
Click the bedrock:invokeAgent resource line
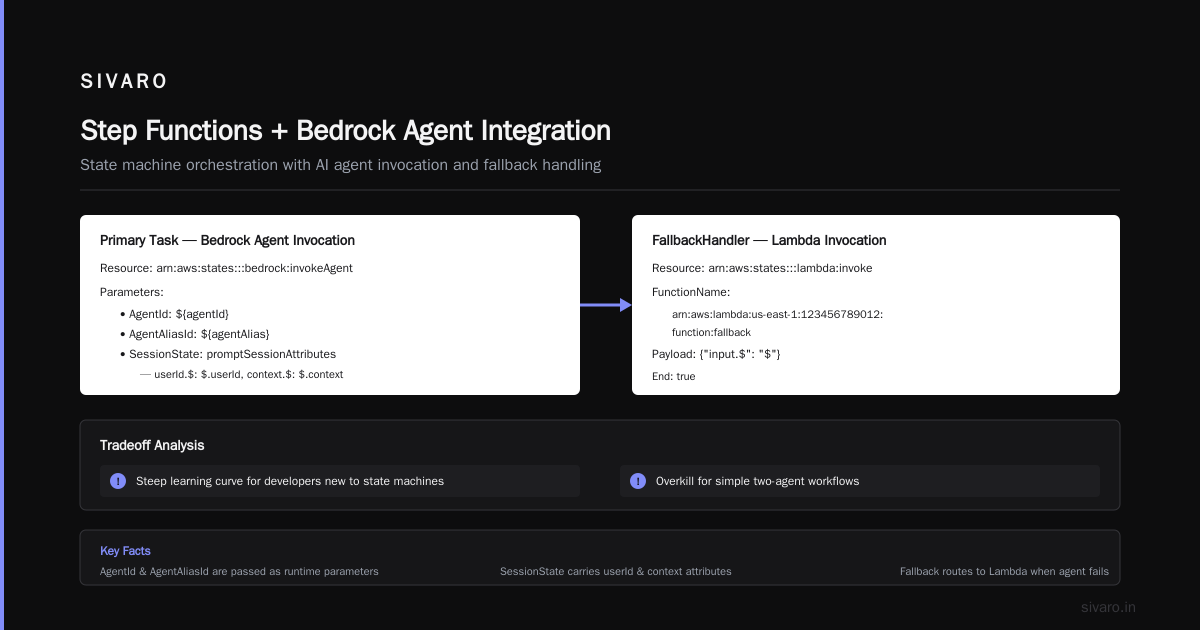(226, 268)
